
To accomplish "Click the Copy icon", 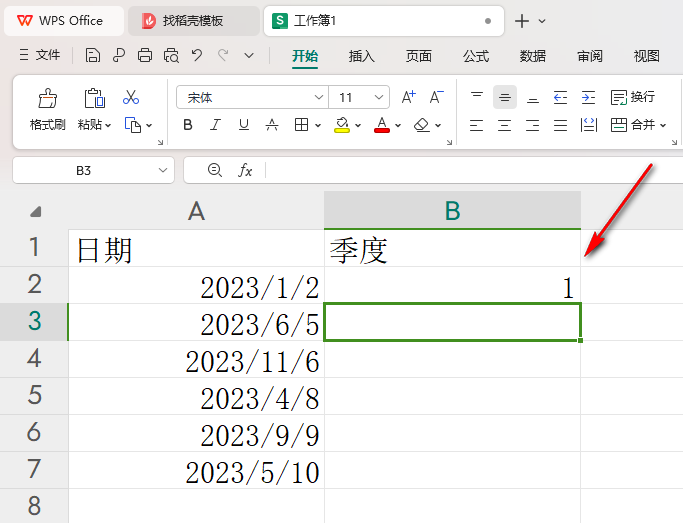I will pos(132,125).
